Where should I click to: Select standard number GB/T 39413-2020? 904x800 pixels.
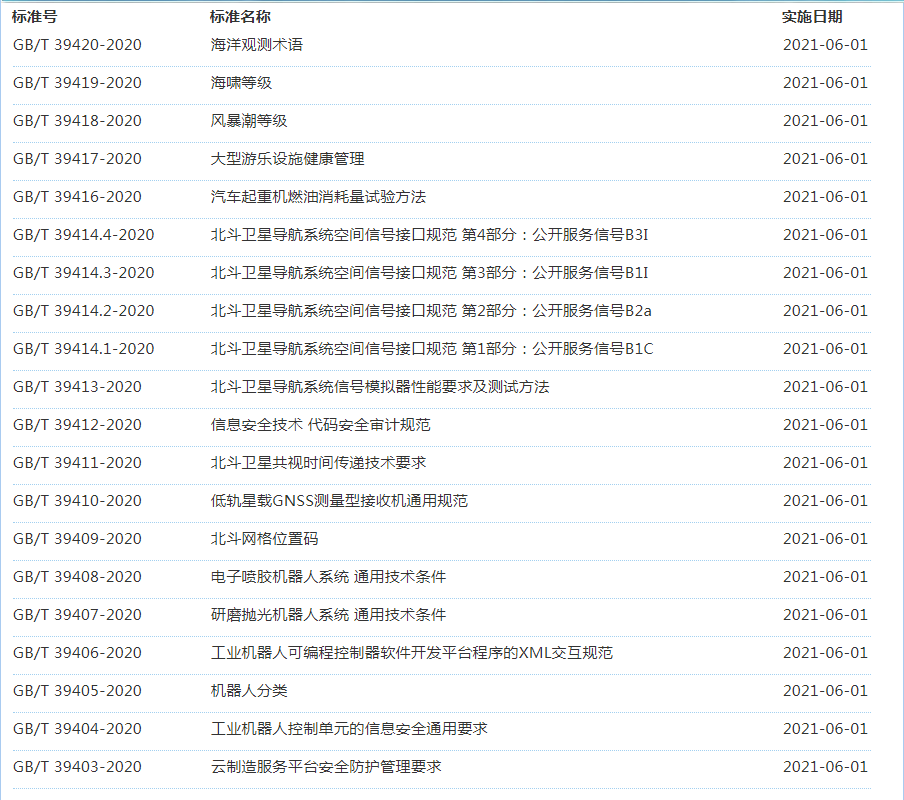coord(77,387)
